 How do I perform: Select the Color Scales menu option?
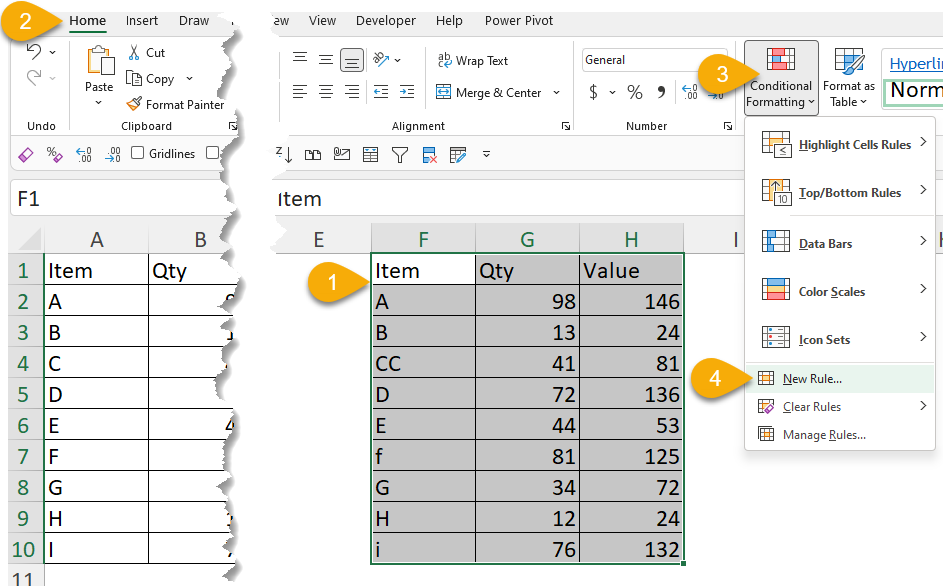[831, 292]
